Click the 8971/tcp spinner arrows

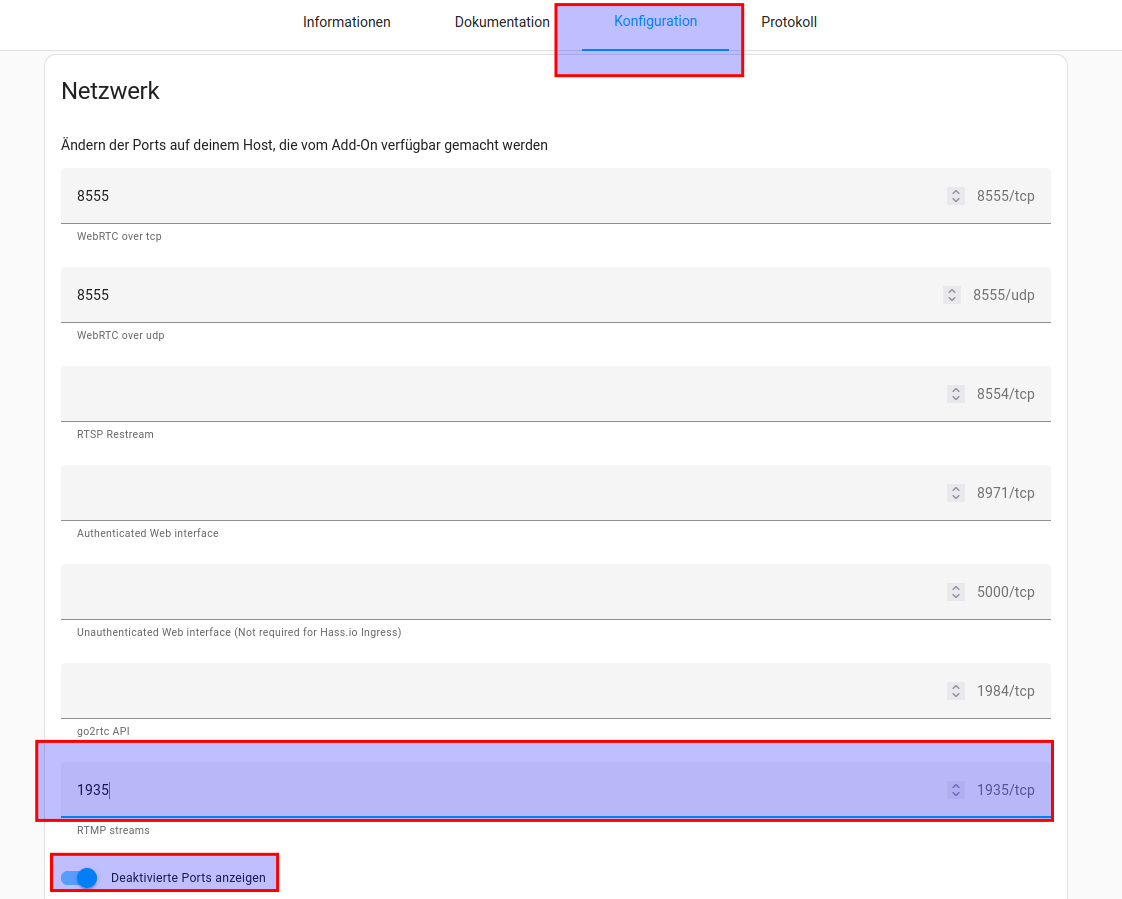click(x=955, y=493)
